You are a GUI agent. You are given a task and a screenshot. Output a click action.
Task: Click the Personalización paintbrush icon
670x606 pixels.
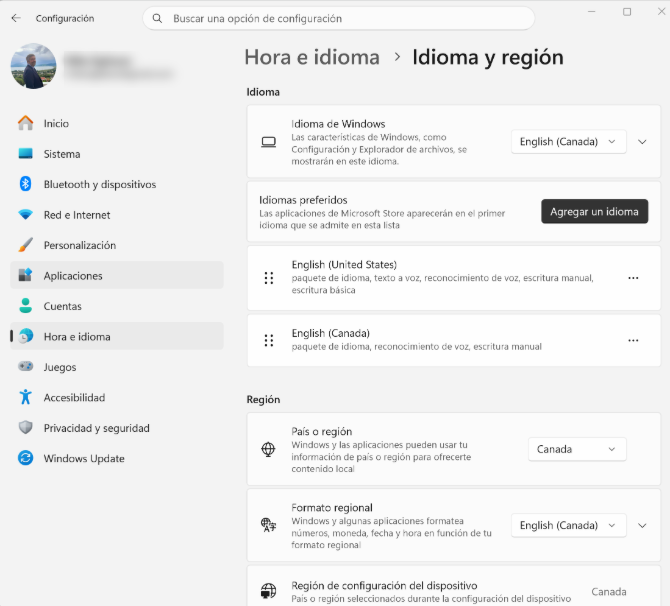pyautogui.click(x=26, y=245)
